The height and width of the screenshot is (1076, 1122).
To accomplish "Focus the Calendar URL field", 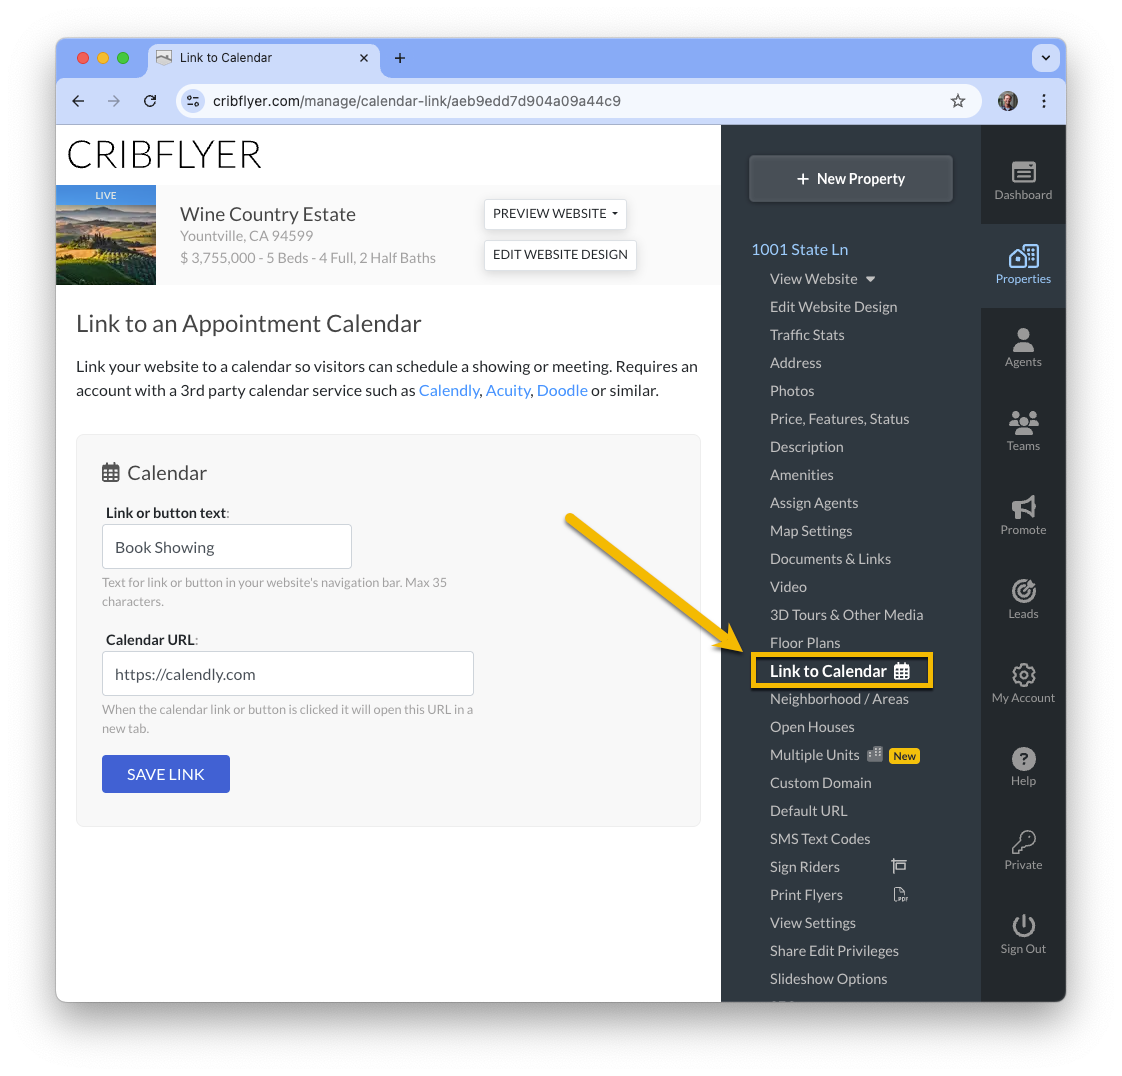I will pyautogui.click(x=288, y=673).
